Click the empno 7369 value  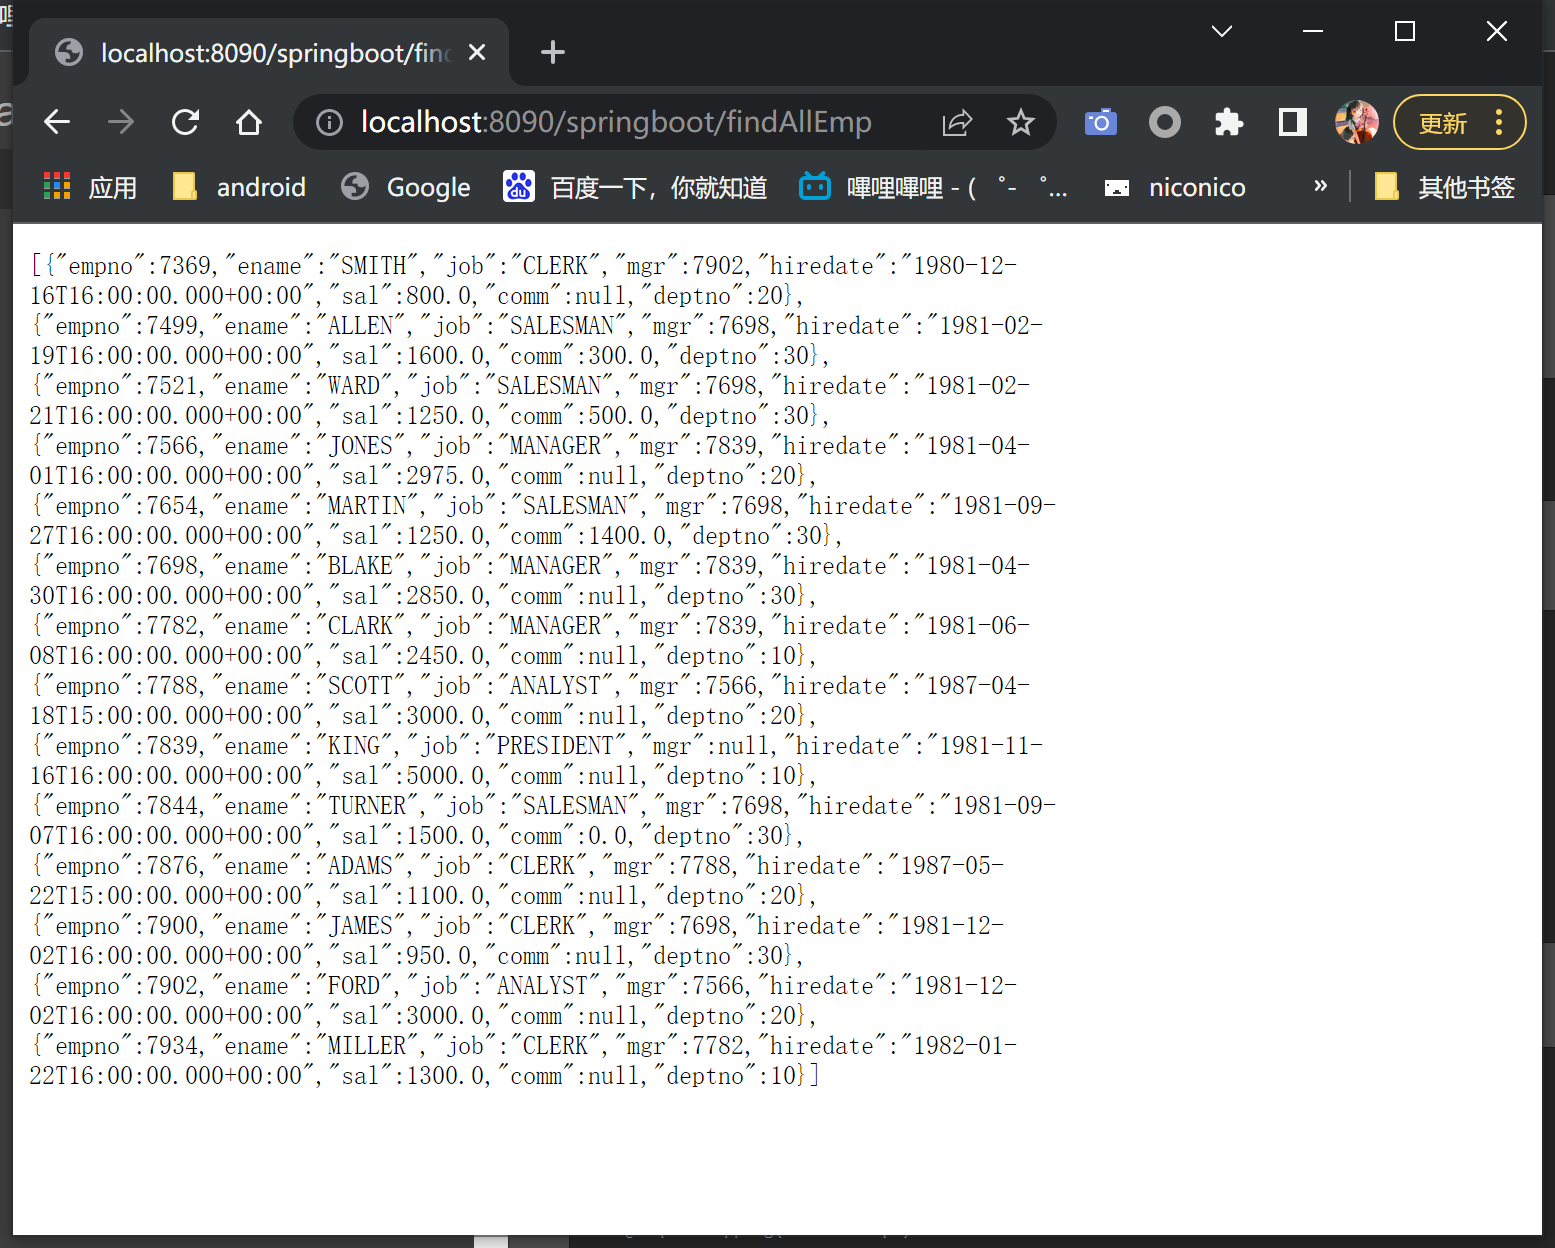point(186,266)
